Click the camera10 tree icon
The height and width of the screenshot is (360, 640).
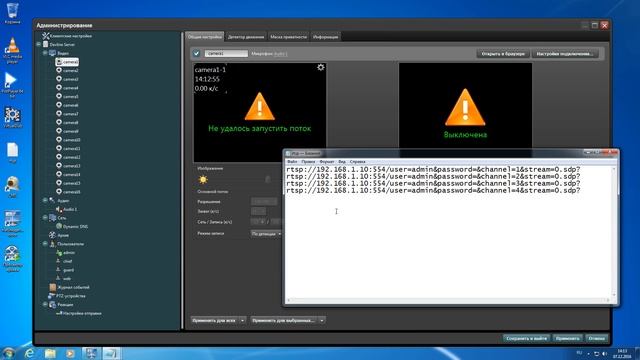(x=59, y=140)
